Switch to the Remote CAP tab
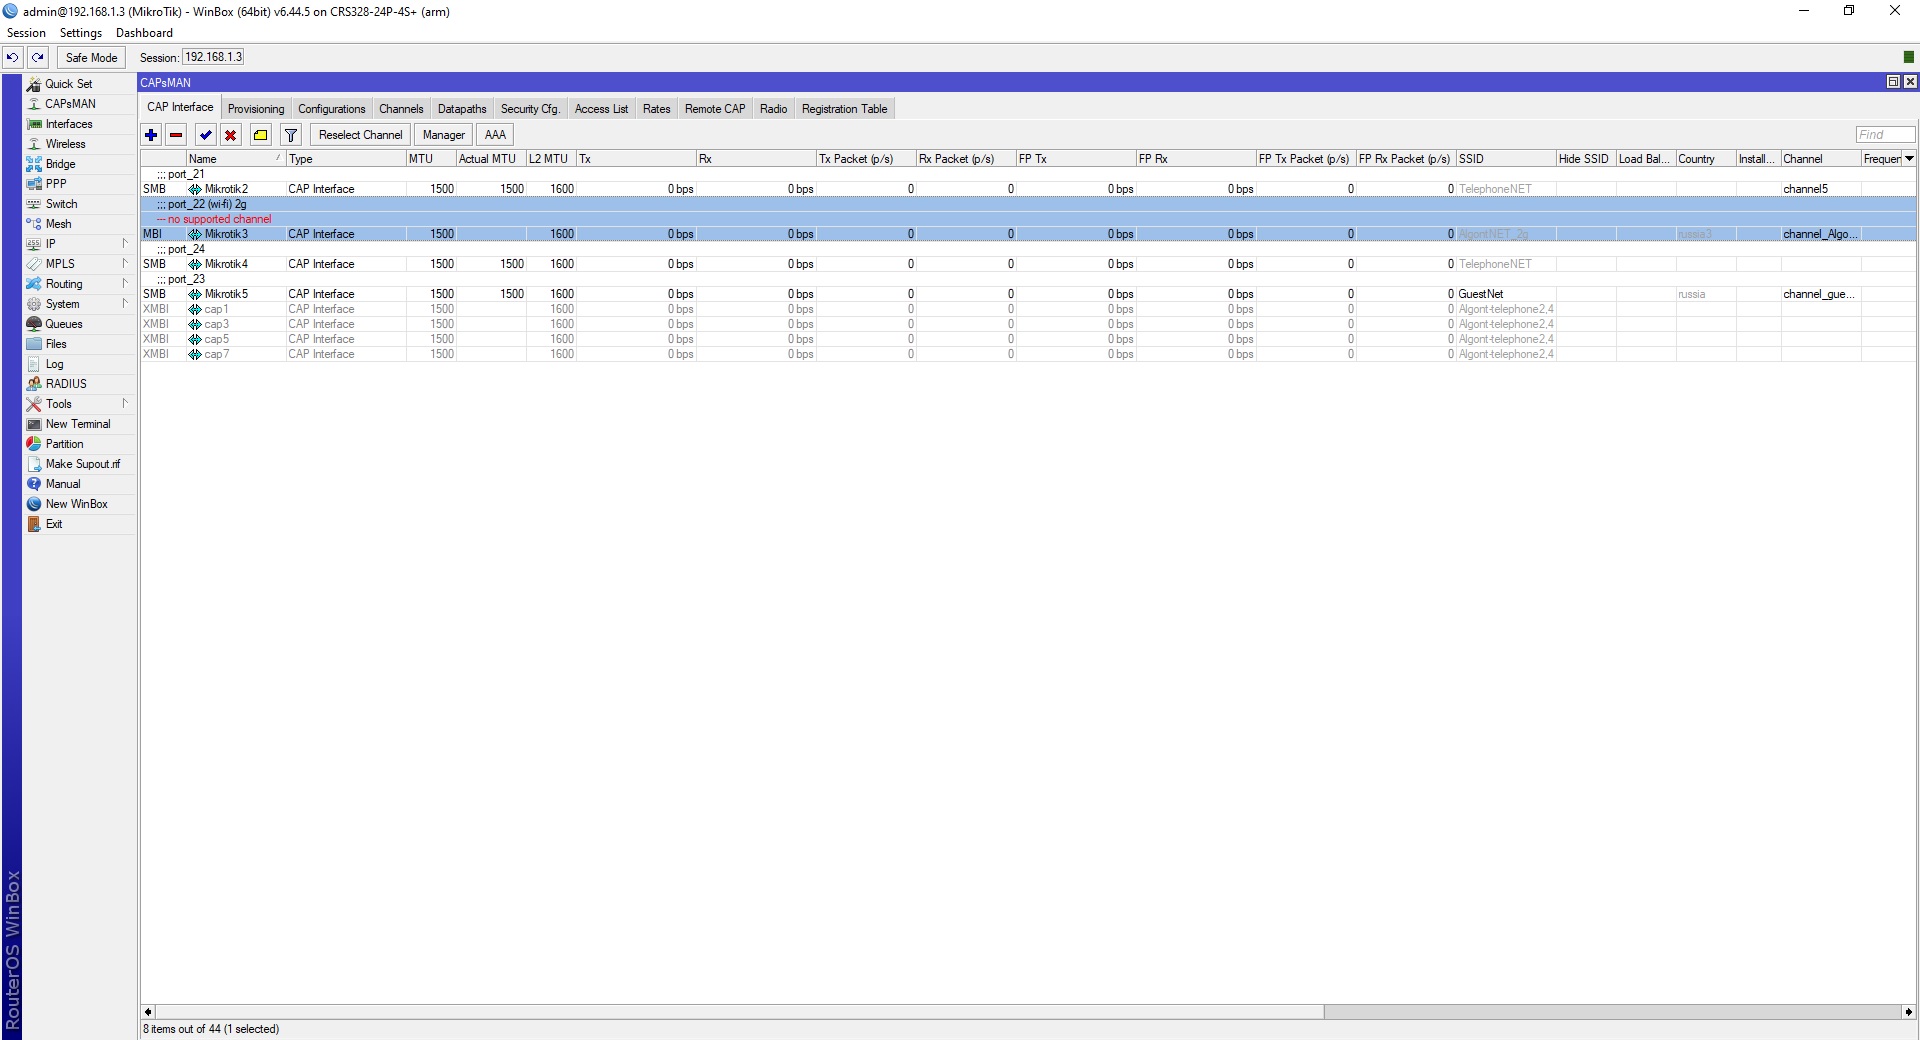Screen dimensions: 1920x1040 [x=715, y=109]
